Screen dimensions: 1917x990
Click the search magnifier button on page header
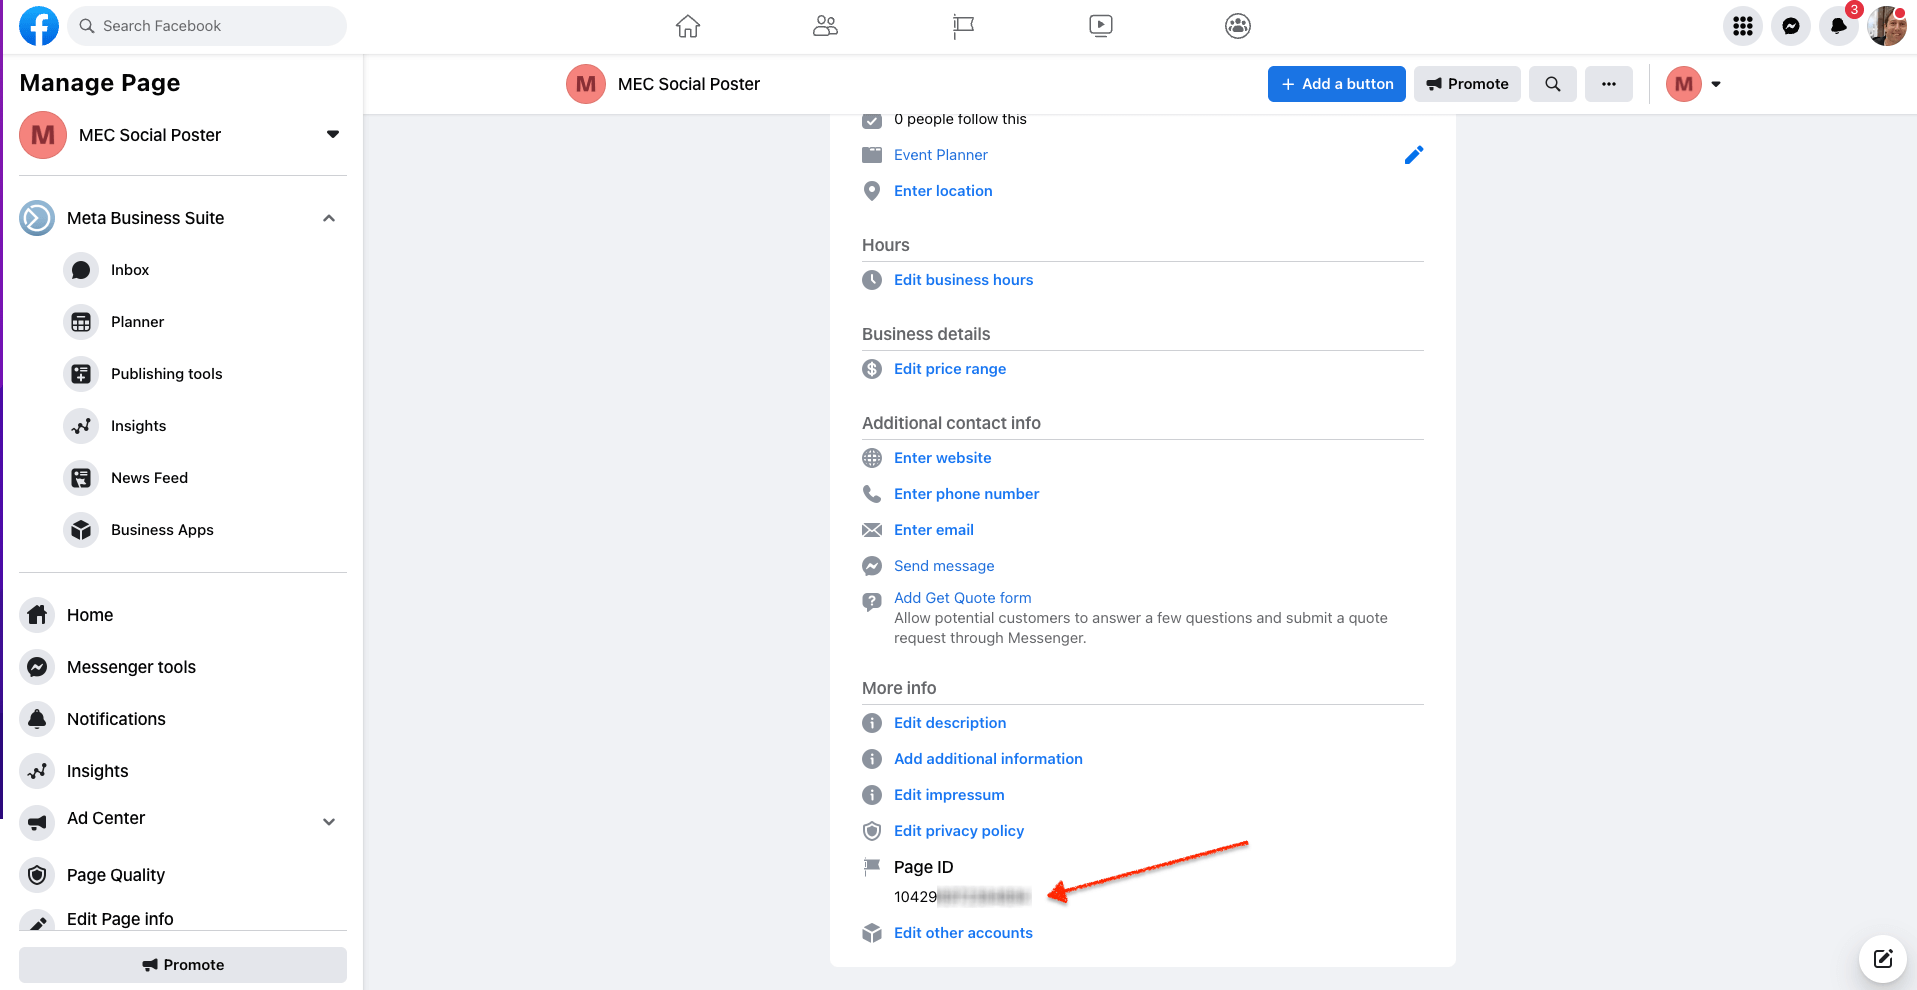[x=1552, y=84]
